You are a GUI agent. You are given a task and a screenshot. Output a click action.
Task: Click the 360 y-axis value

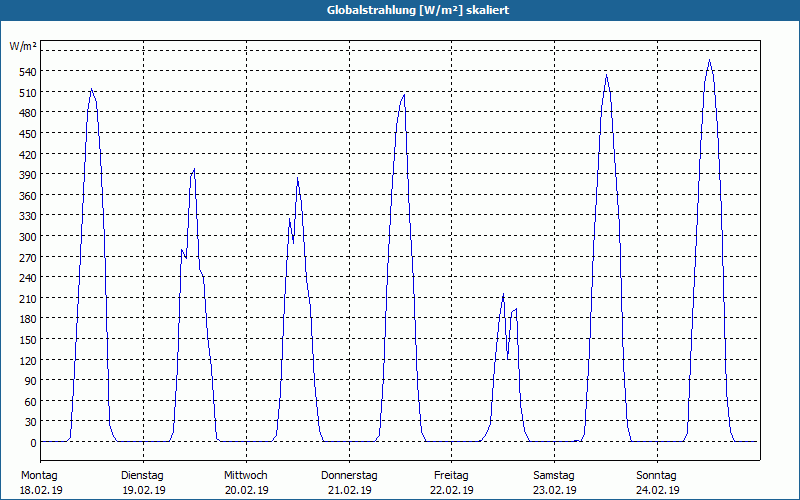coord(28,196)
